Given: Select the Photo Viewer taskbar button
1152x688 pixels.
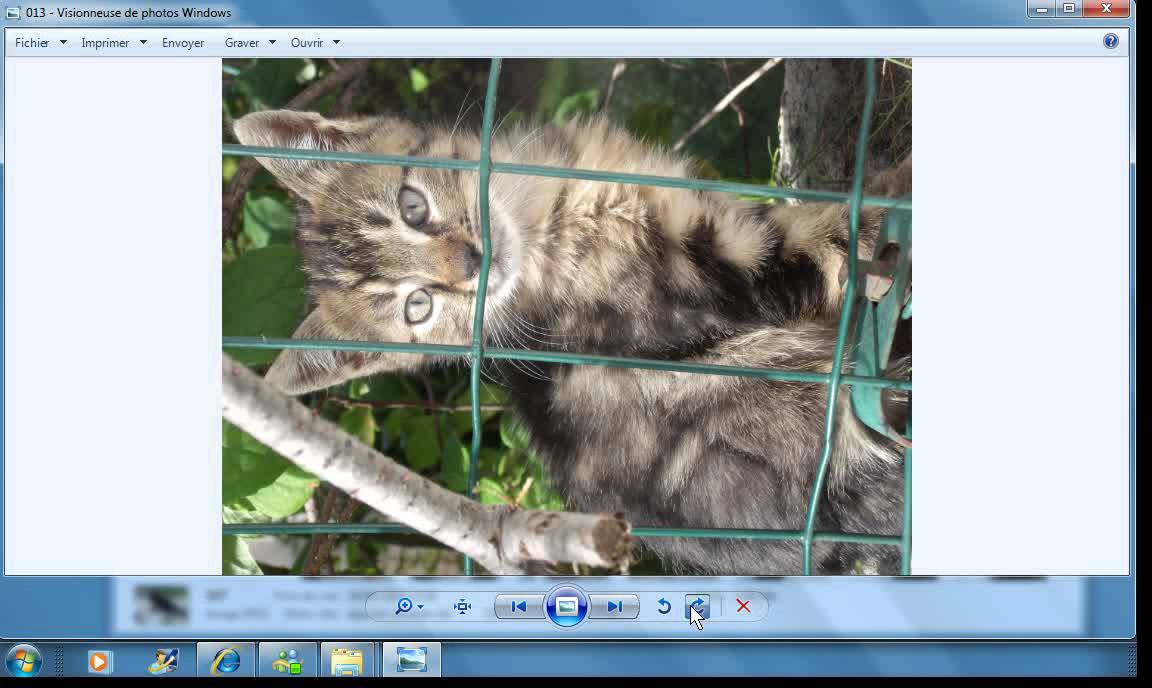Looking at the screenshot, I should click(411, 661).
